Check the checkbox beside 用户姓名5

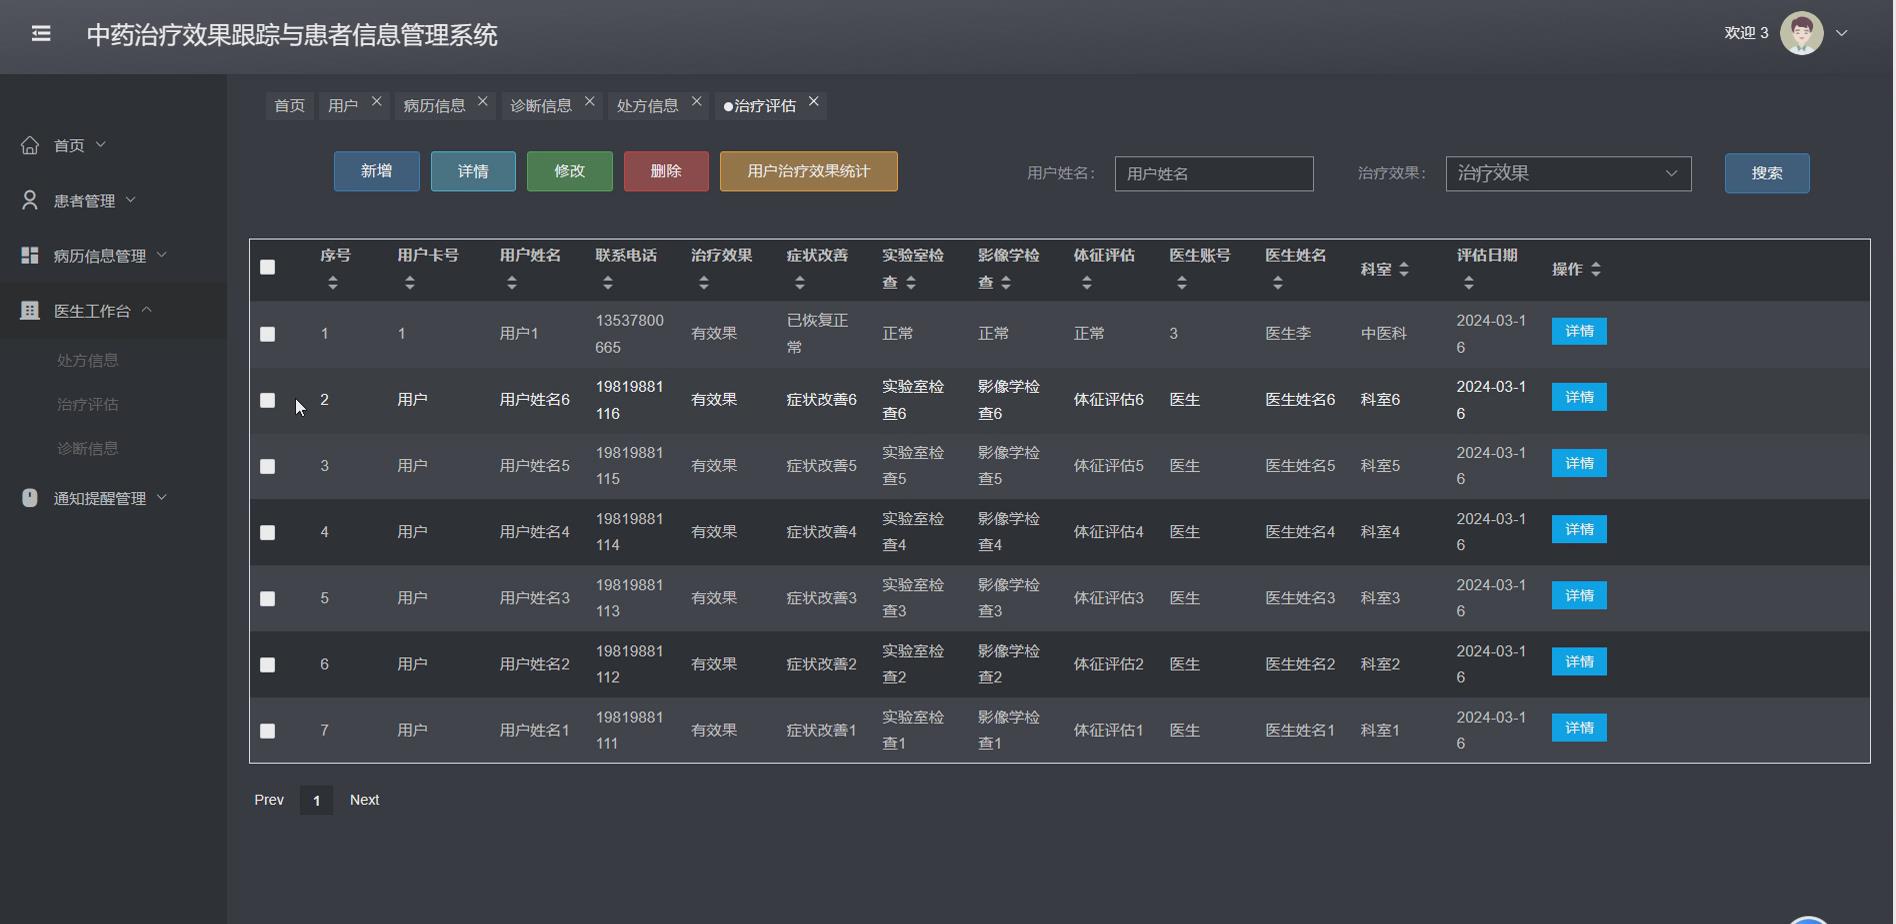point(267,466)
